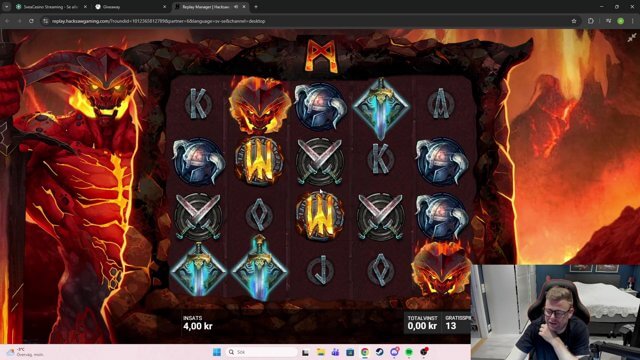Click the sword diamond symbol on reel one bottom
640x360 pixels.
(198, 269)
